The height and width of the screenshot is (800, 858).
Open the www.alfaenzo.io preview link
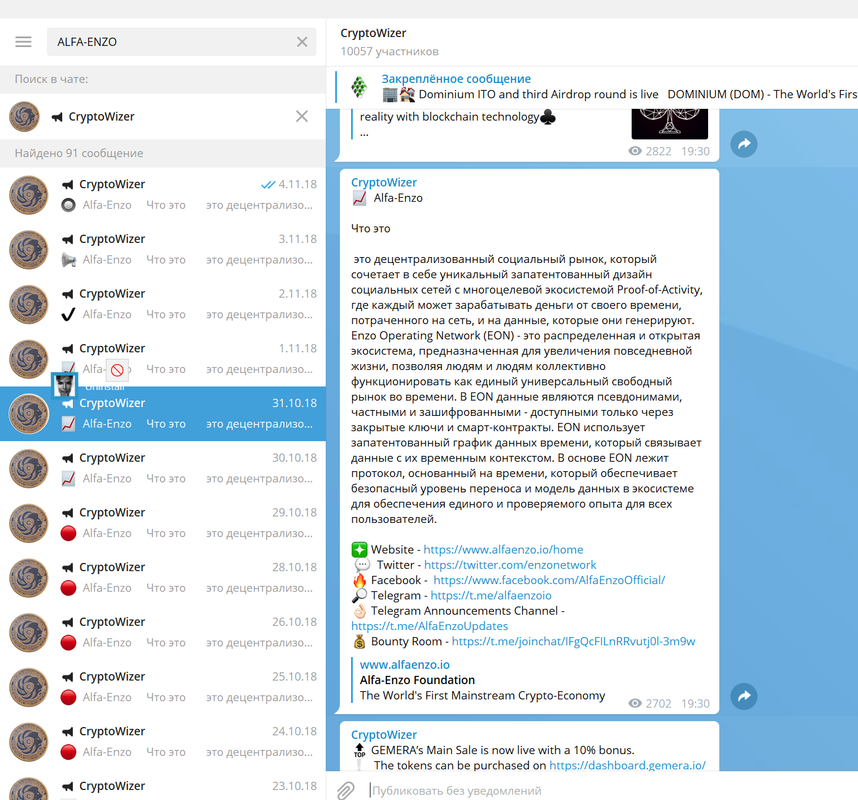point(404,665)
